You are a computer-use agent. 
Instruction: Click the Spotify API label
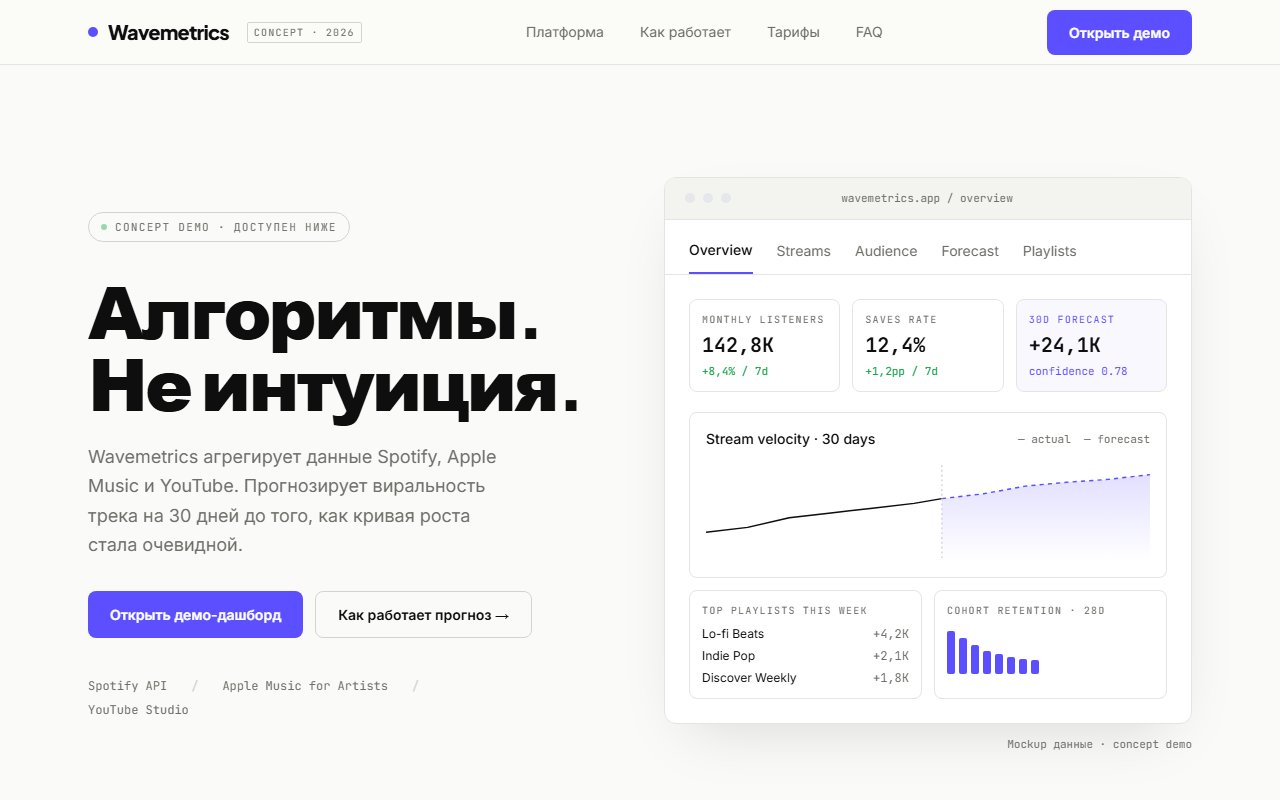128,686
